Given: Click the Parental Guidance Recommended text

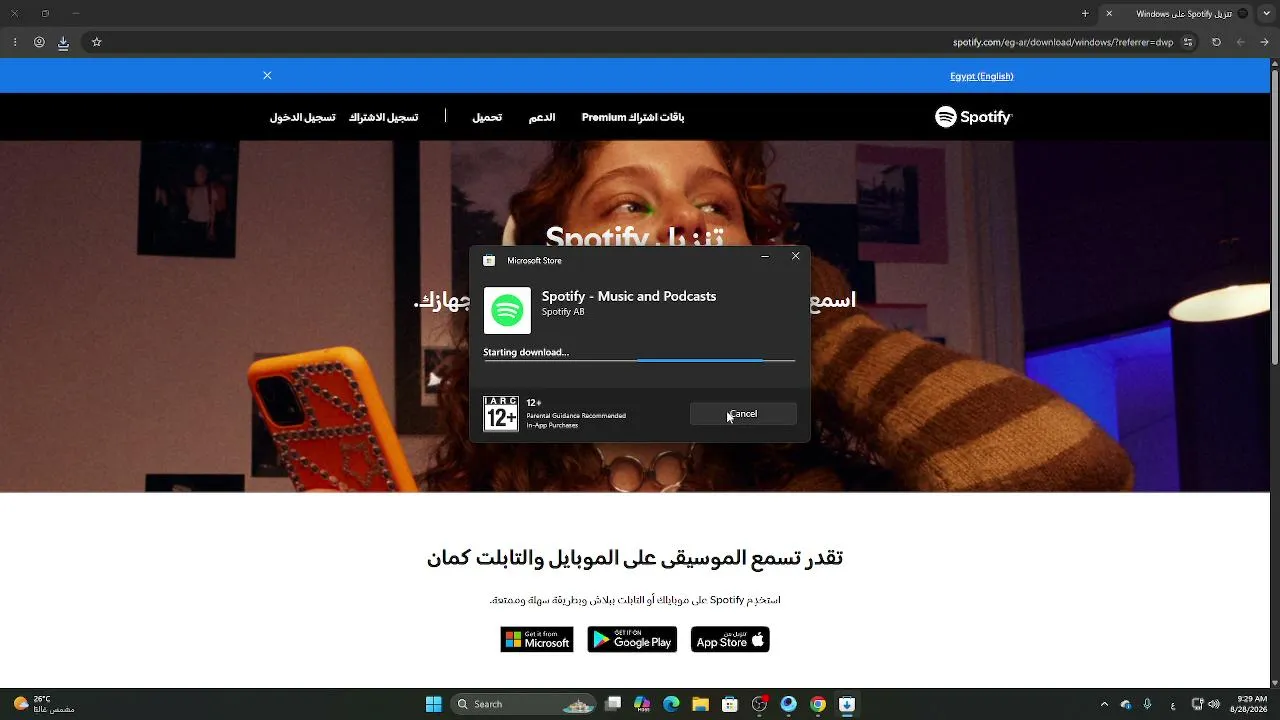Looking at the screenshot, I should pos(576,416).
